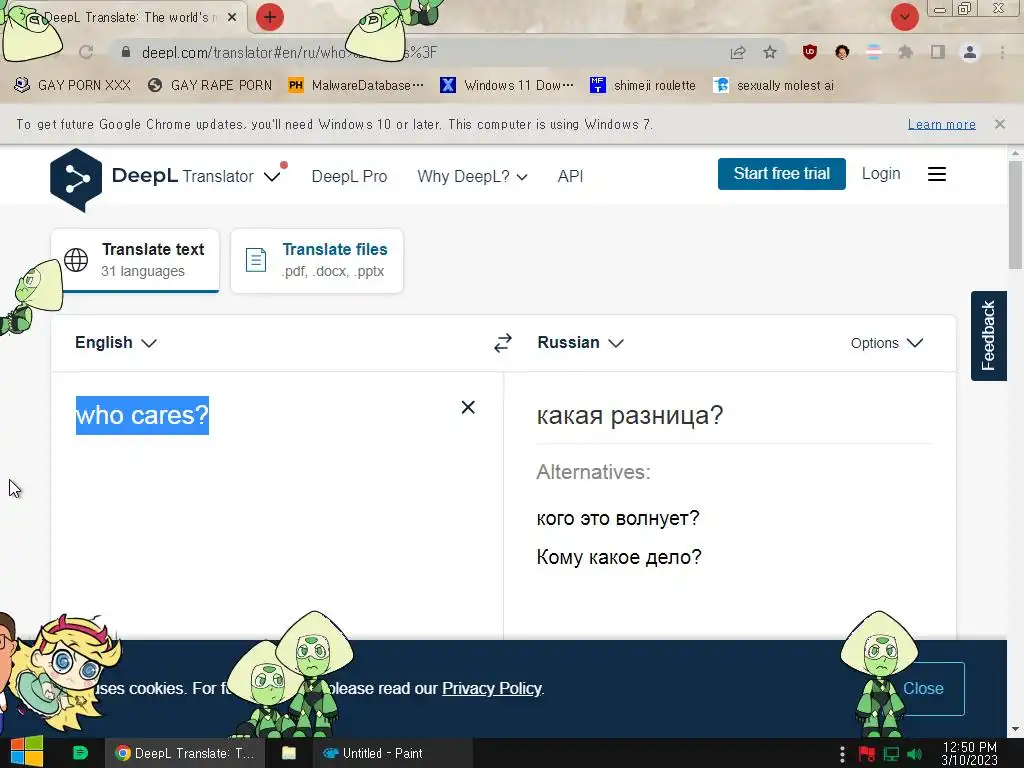Image resolution: width=1024 pixels, height=768 pixels.
Task: Open the green taskbar app icon
Action: point(80,753)
